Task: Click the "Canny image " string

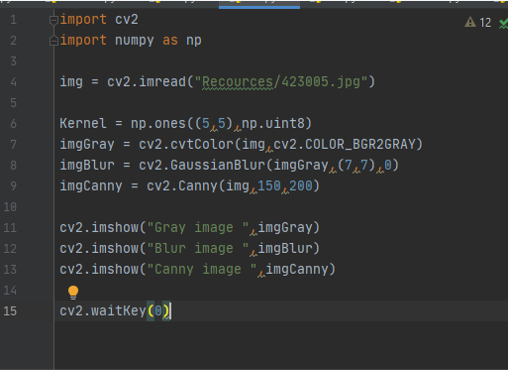Action: coord(202,269)
